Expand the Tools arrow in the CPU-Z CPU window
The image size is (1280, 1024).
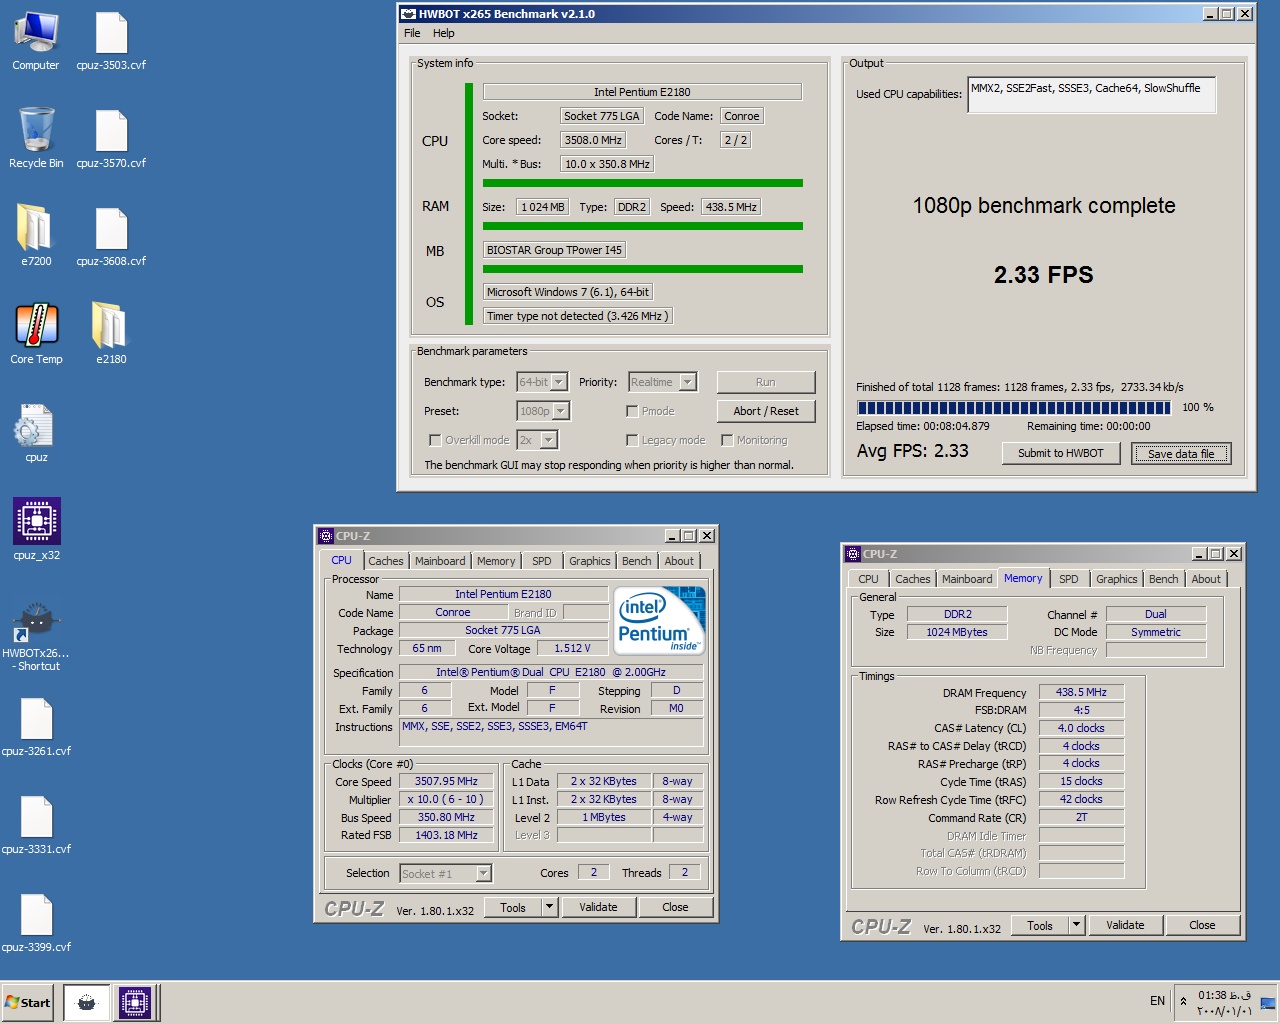(549, 907)
